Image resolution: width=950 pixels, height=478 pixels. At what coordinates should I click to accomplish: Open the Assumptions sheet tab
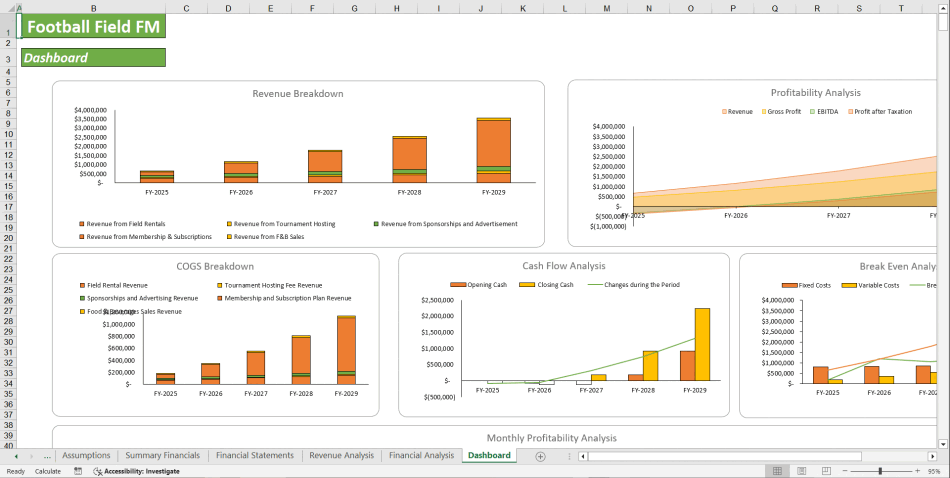pos(86,456)
